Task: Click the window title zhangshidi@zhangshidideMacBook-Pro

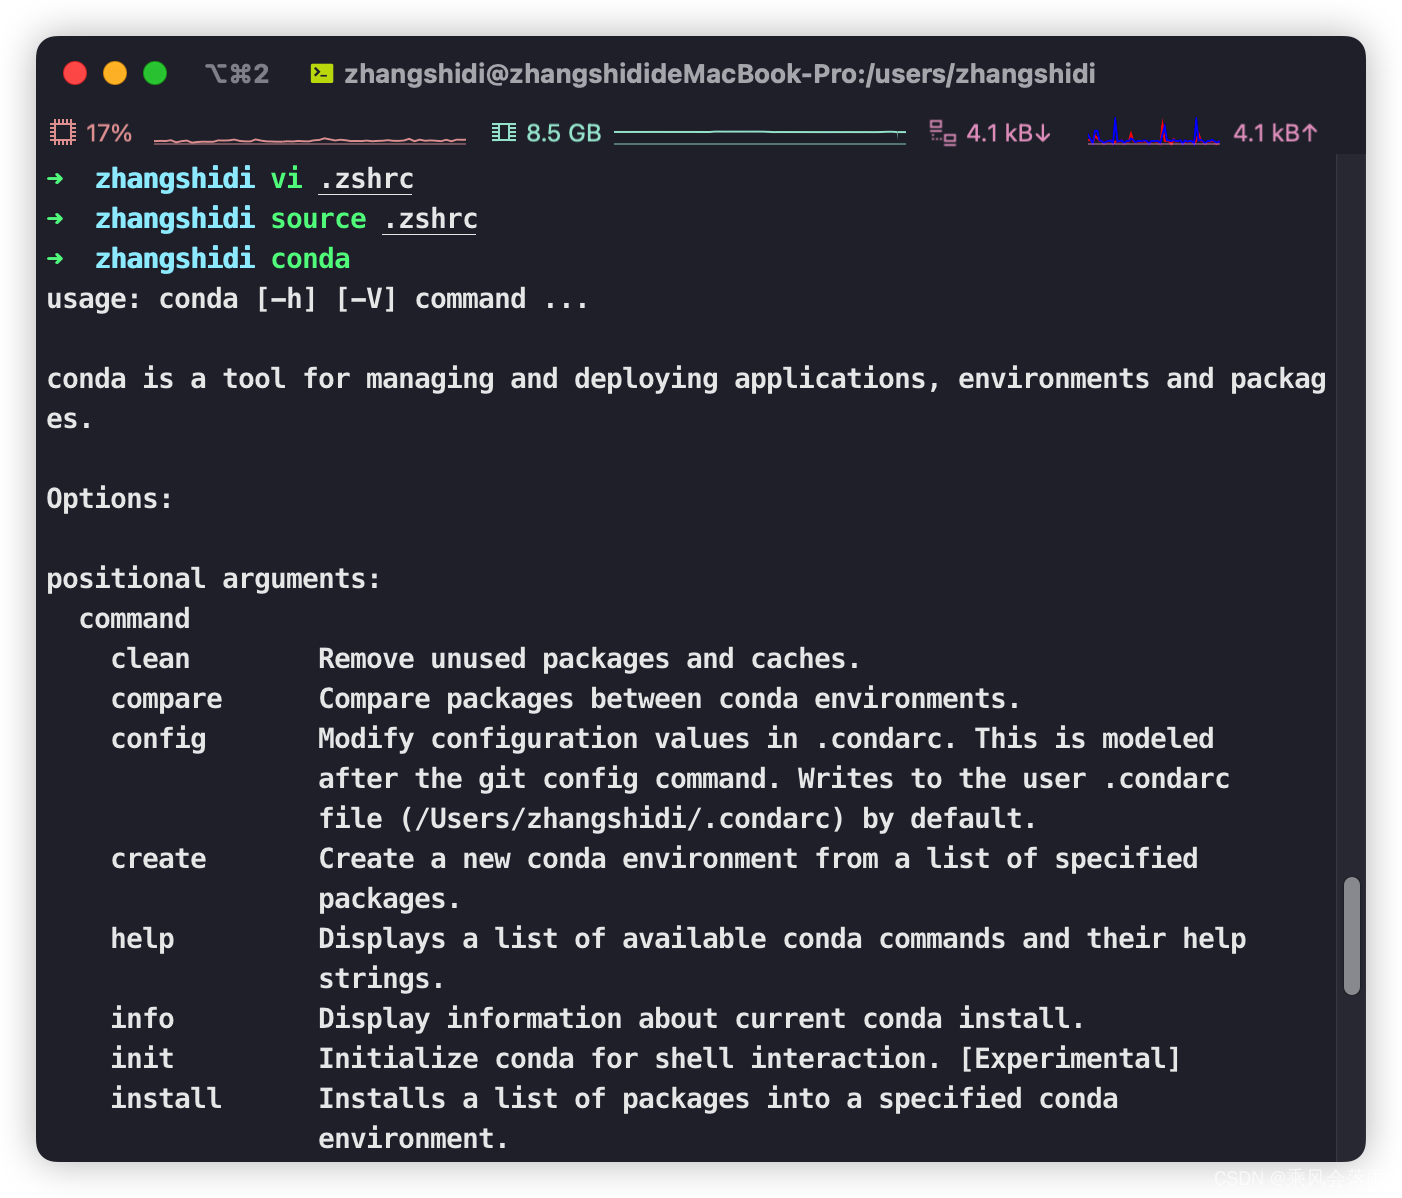Action: point(720,74)
